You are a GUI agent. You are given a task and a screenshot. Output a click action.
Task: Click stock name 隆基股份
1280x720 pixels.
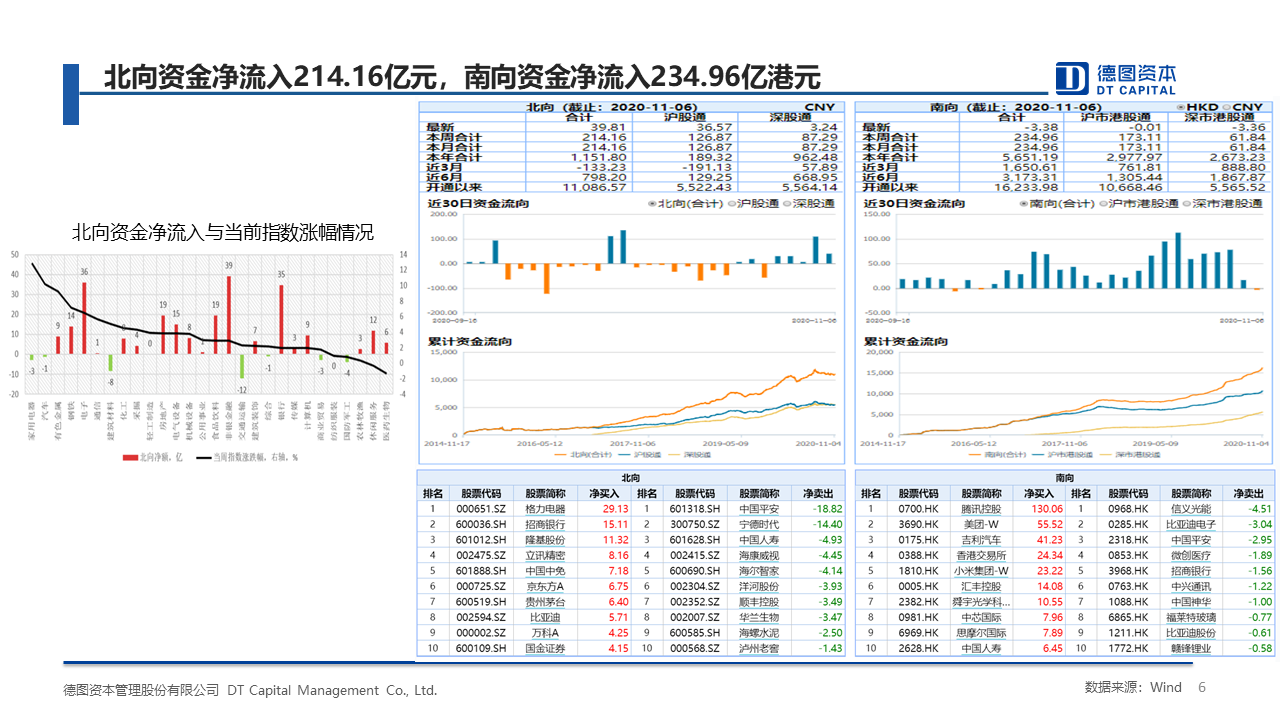tap(545, 540)
